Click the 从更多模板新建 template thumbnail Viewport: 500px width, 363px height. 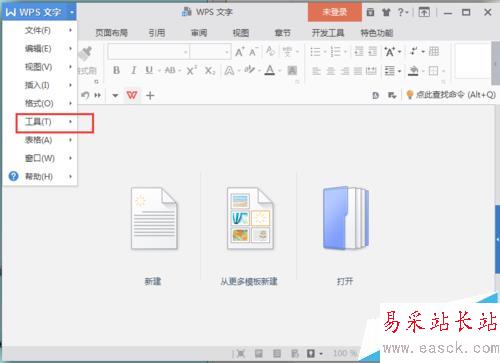(250, 218)
